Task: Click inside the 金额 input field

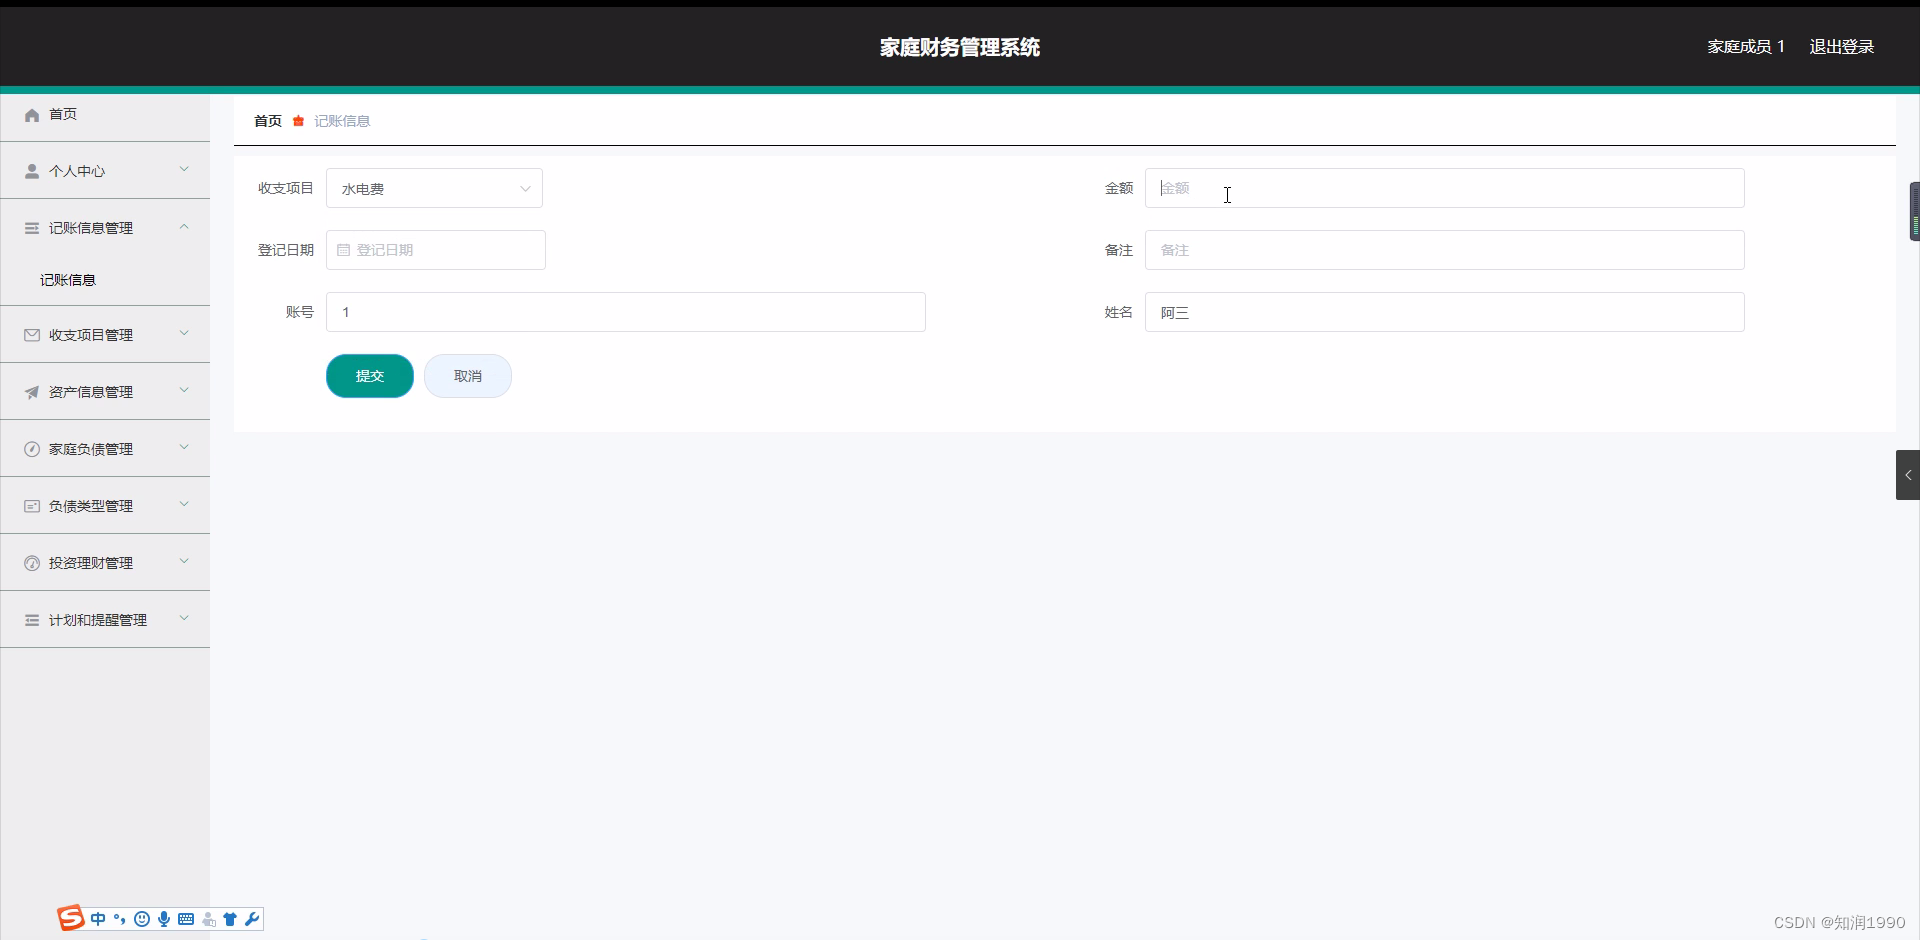Action: [x=1443, y=188]
